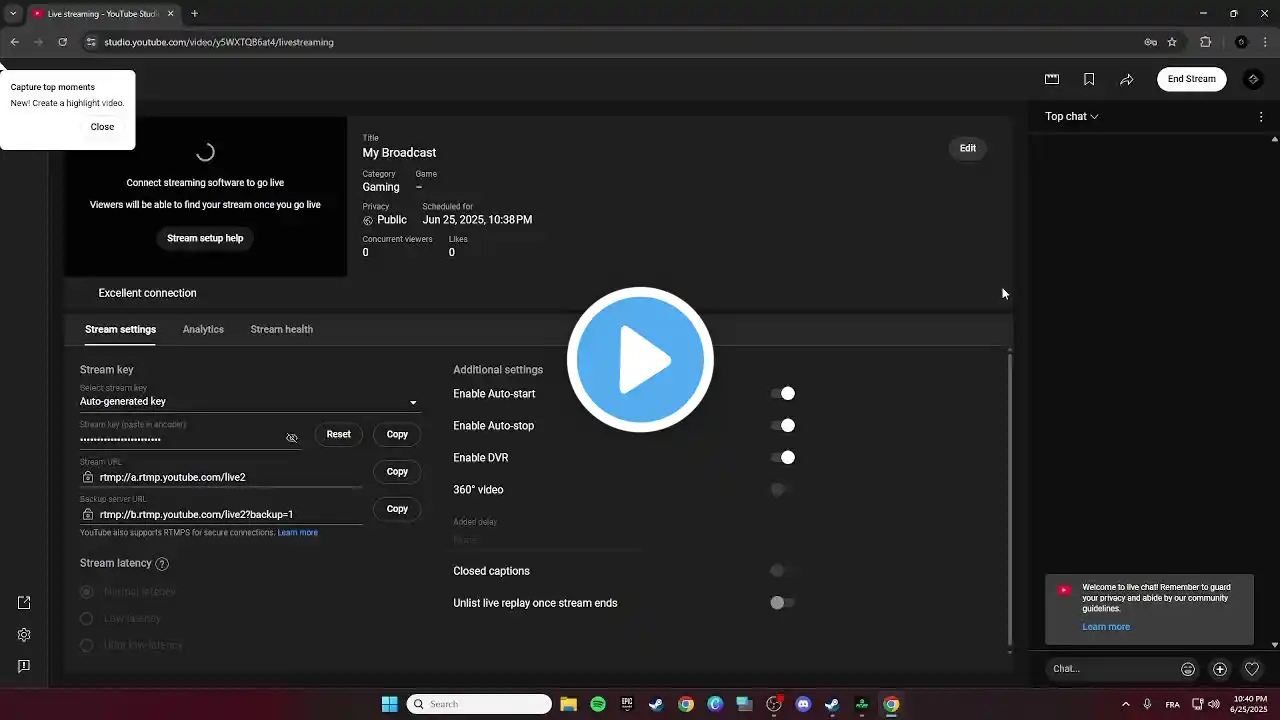Click Edit for broadcast details
The image size is (1280, 720).
click(968, 148)
